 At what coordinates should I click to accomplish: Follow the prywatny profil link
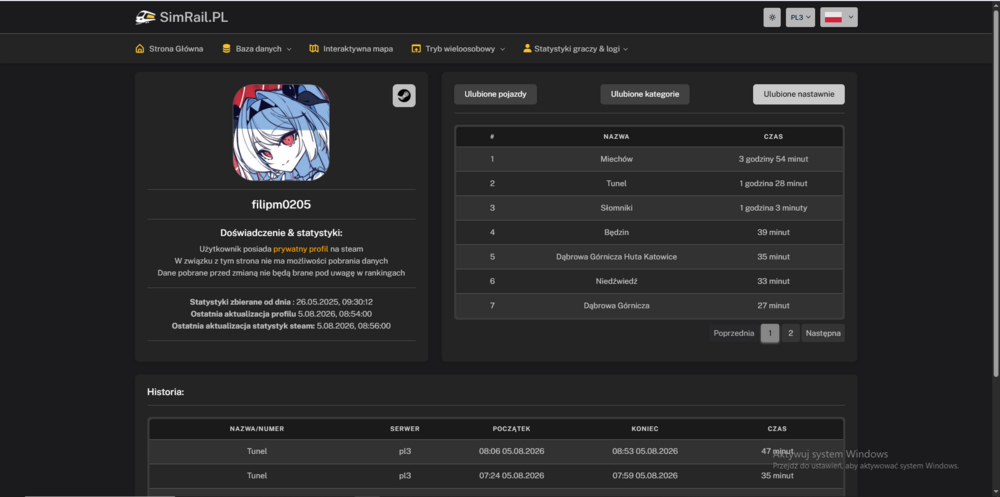(x=300, y=249)
